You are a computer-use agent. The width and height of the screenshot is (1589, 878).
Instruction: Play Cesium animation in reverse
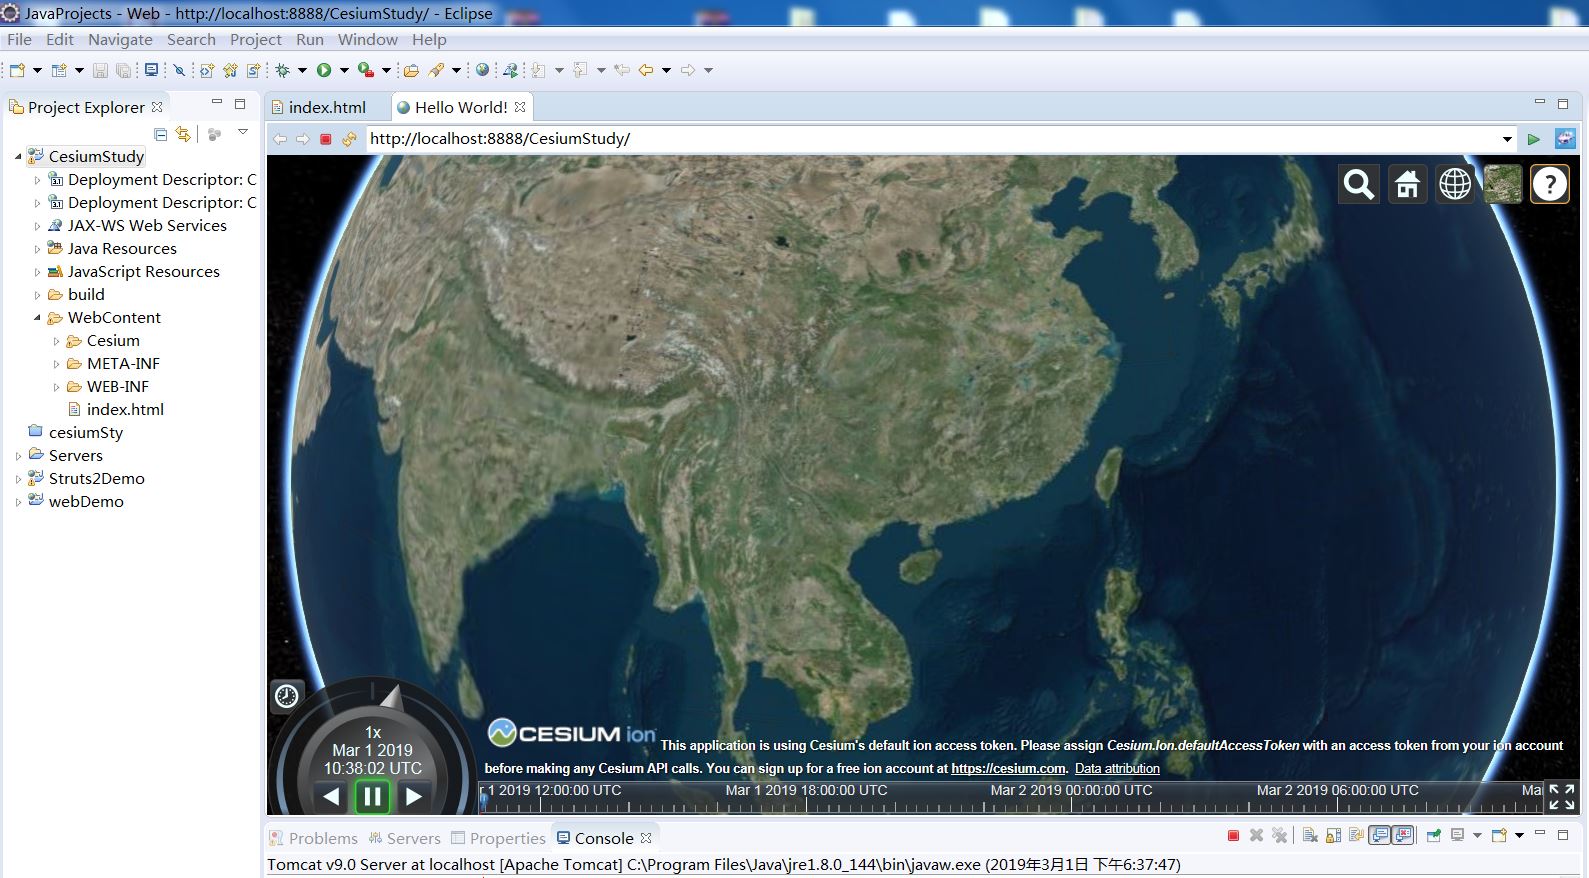pyautogui.click(x=331, y=797)
